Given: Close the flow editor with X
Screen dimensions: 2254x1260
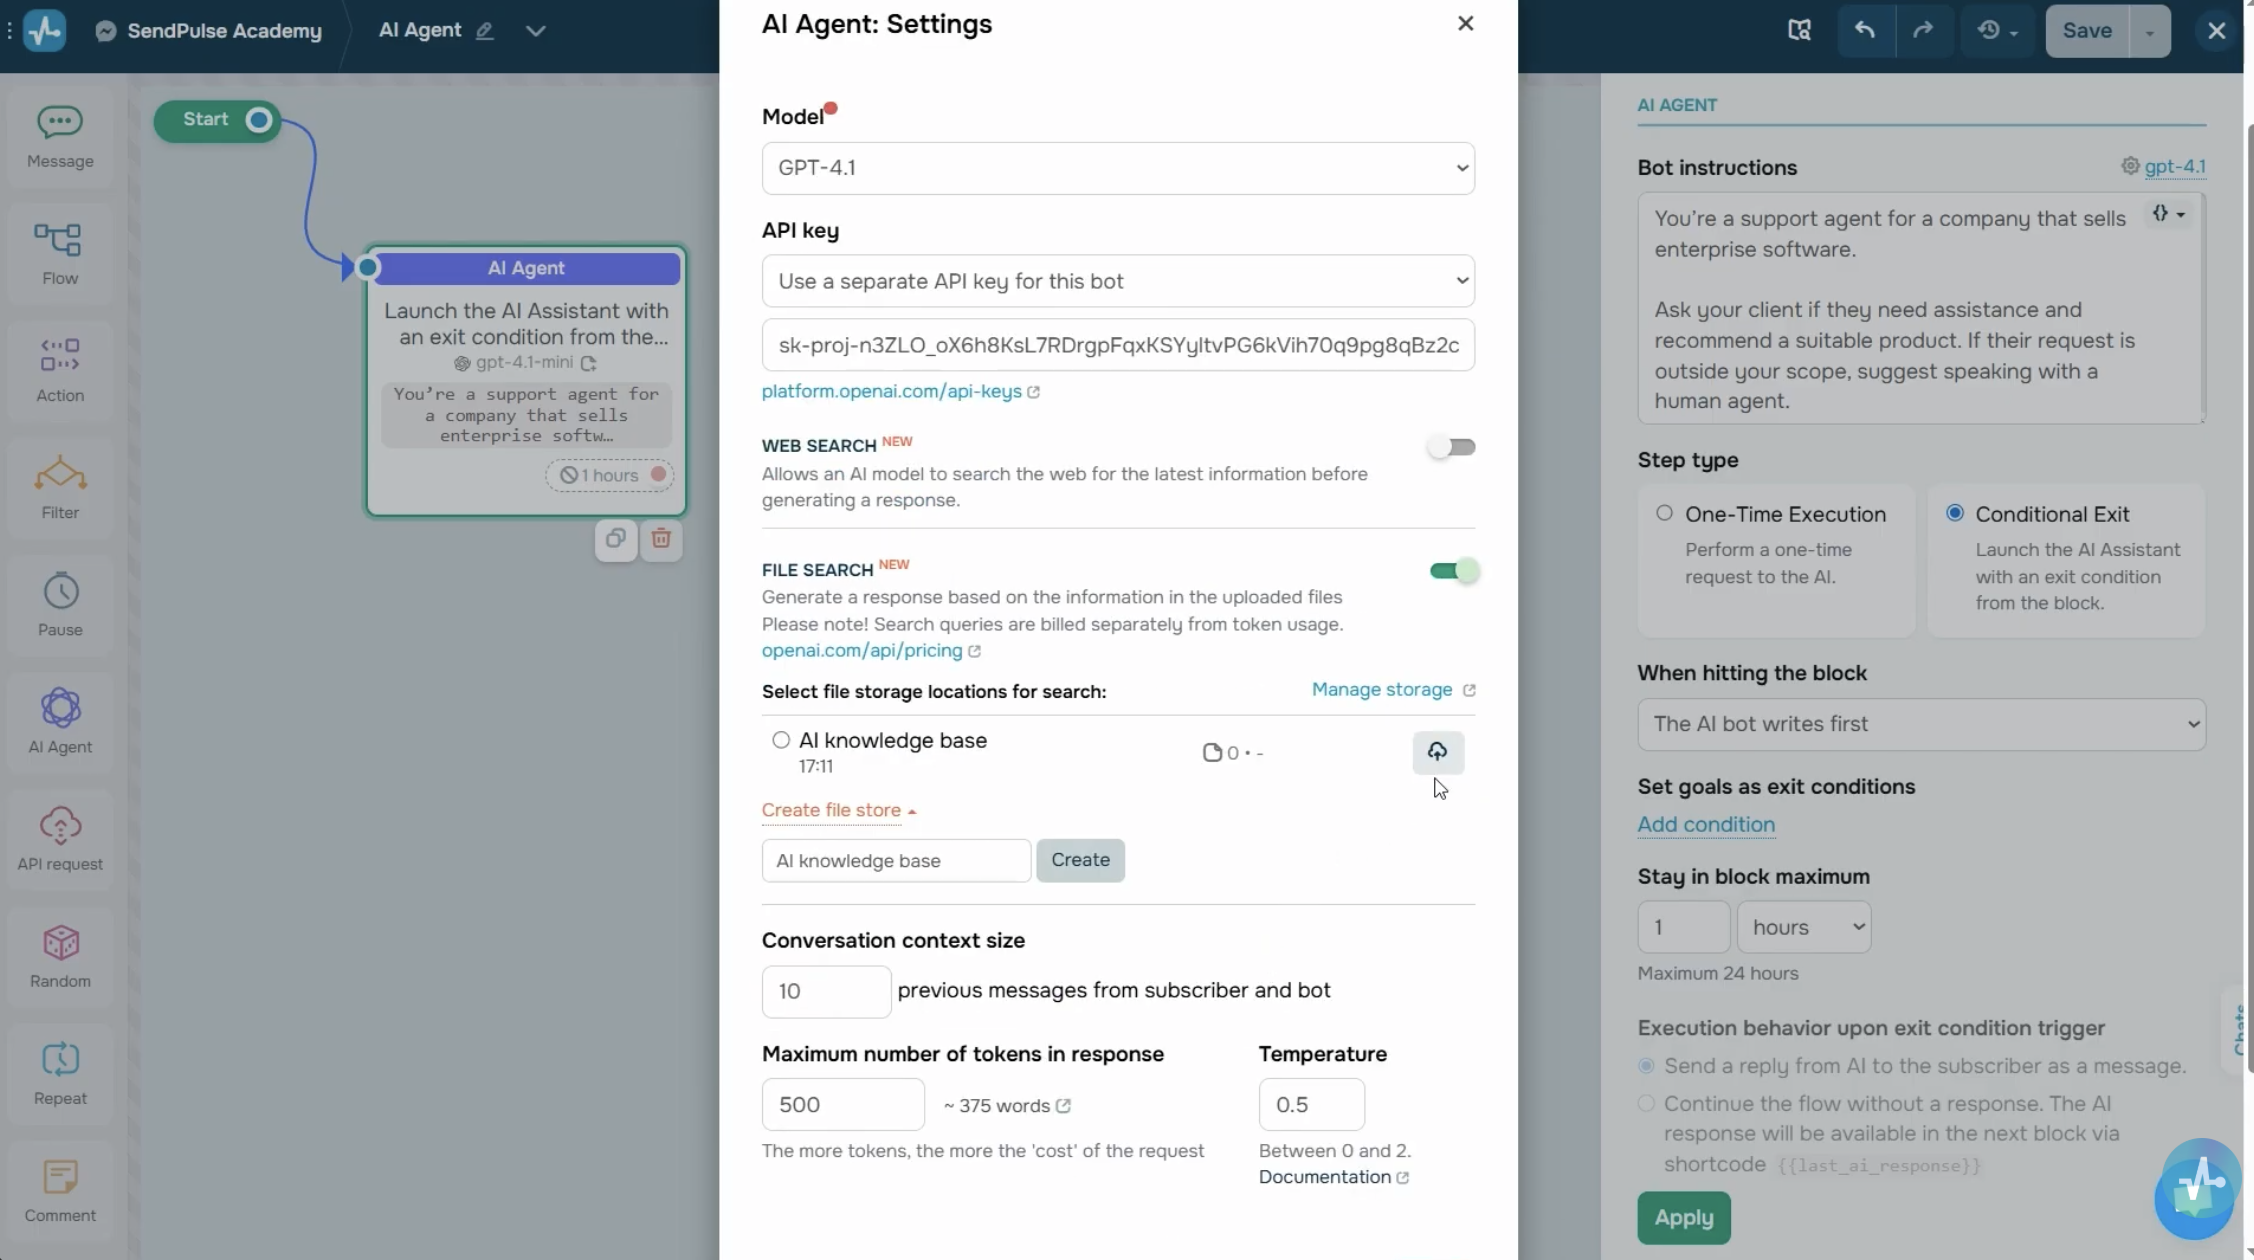Looking at the screenshot, I should pyautogui.click(x=2216, y=30).
